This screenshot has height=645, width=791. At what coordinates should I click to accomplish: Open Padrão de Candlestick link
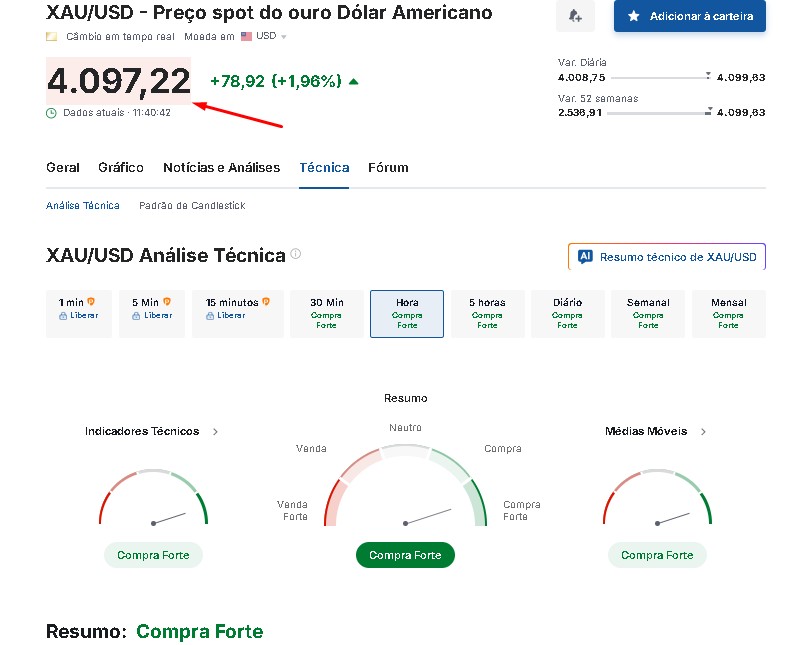[x=192, y=205]
